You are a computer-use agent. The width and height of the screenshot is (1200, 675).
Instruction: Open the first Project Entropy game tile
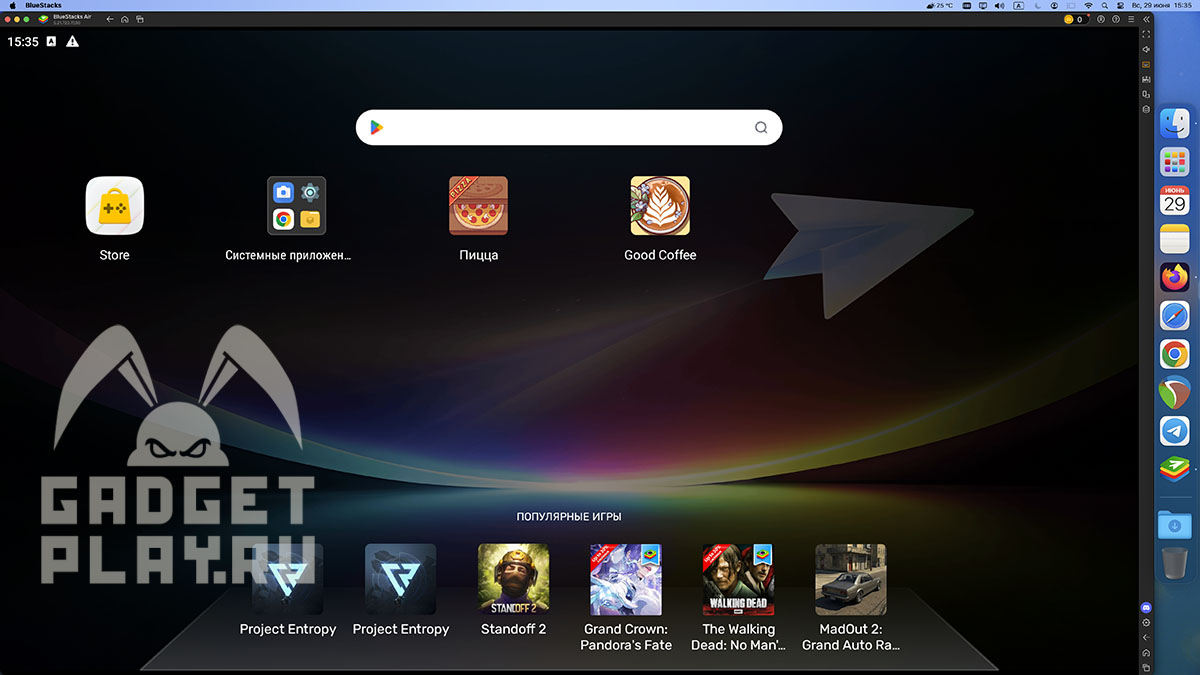pyautogui.click(x=288, y=579)
